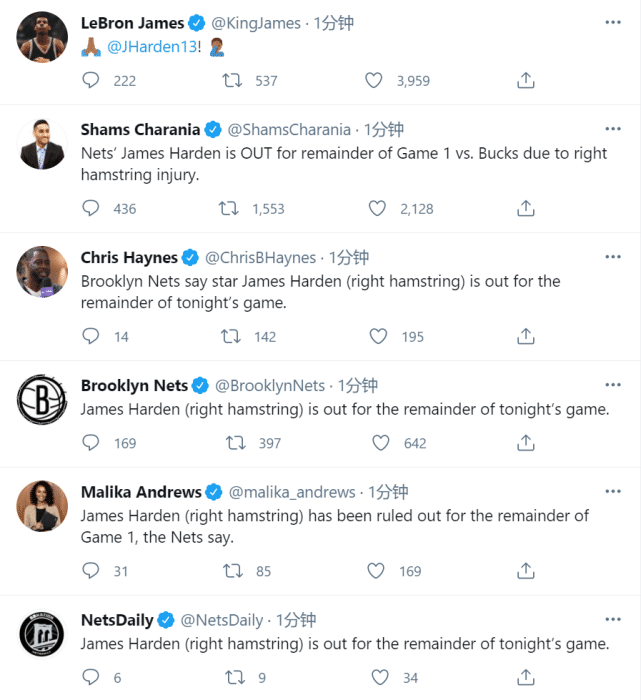Reply to LeBron James' tweet
The width and height of the screenshot is (641, 700).
[x=90, y=81]
